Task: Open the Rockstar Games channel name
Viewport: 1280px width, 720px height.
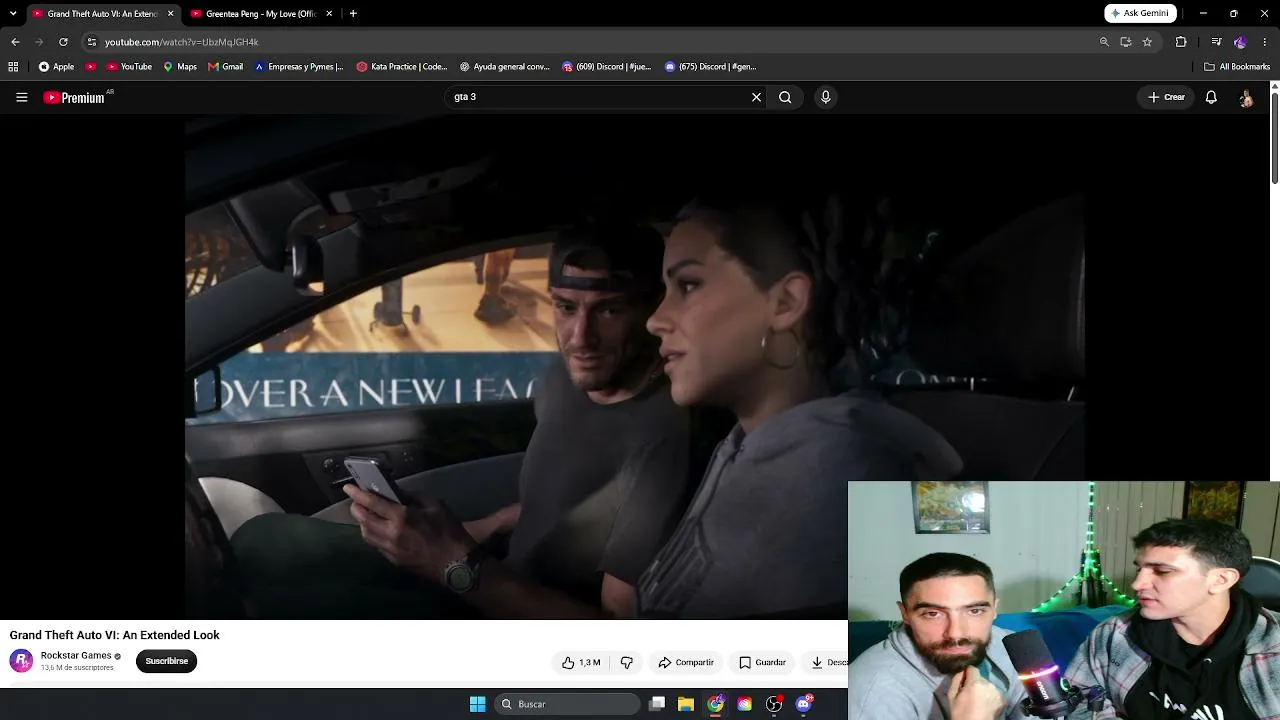Action: tap(76, 656)
